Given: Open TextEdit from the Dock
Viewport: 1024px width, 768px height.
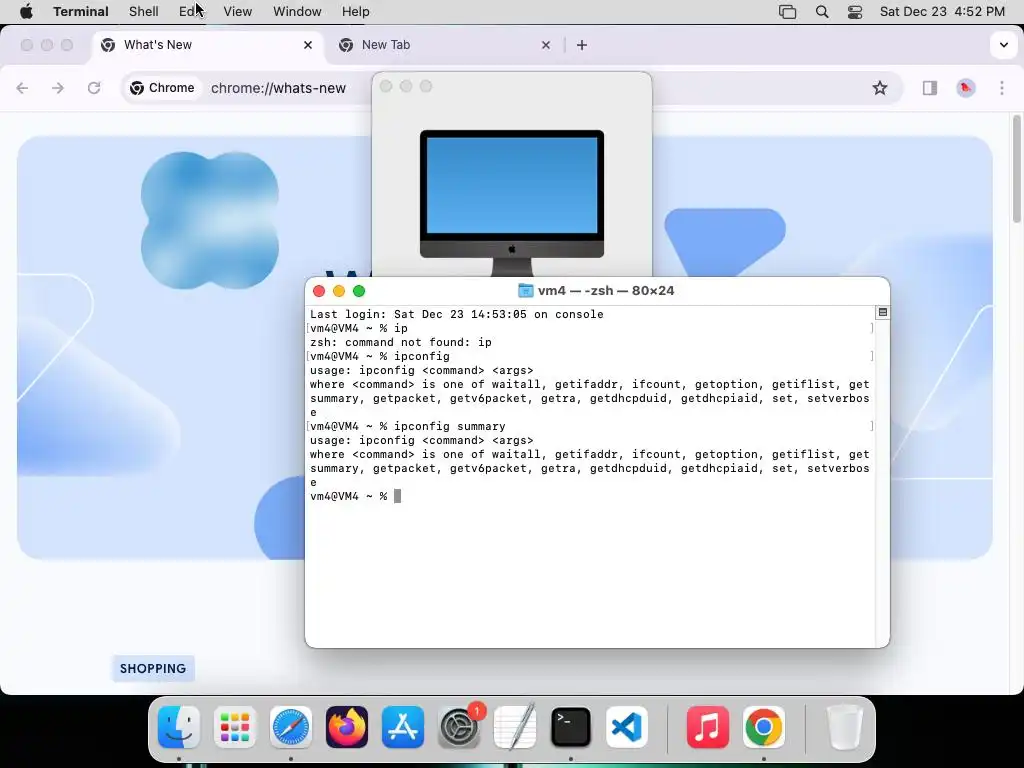Looking at the screenshot, I should tap(515, 727).
